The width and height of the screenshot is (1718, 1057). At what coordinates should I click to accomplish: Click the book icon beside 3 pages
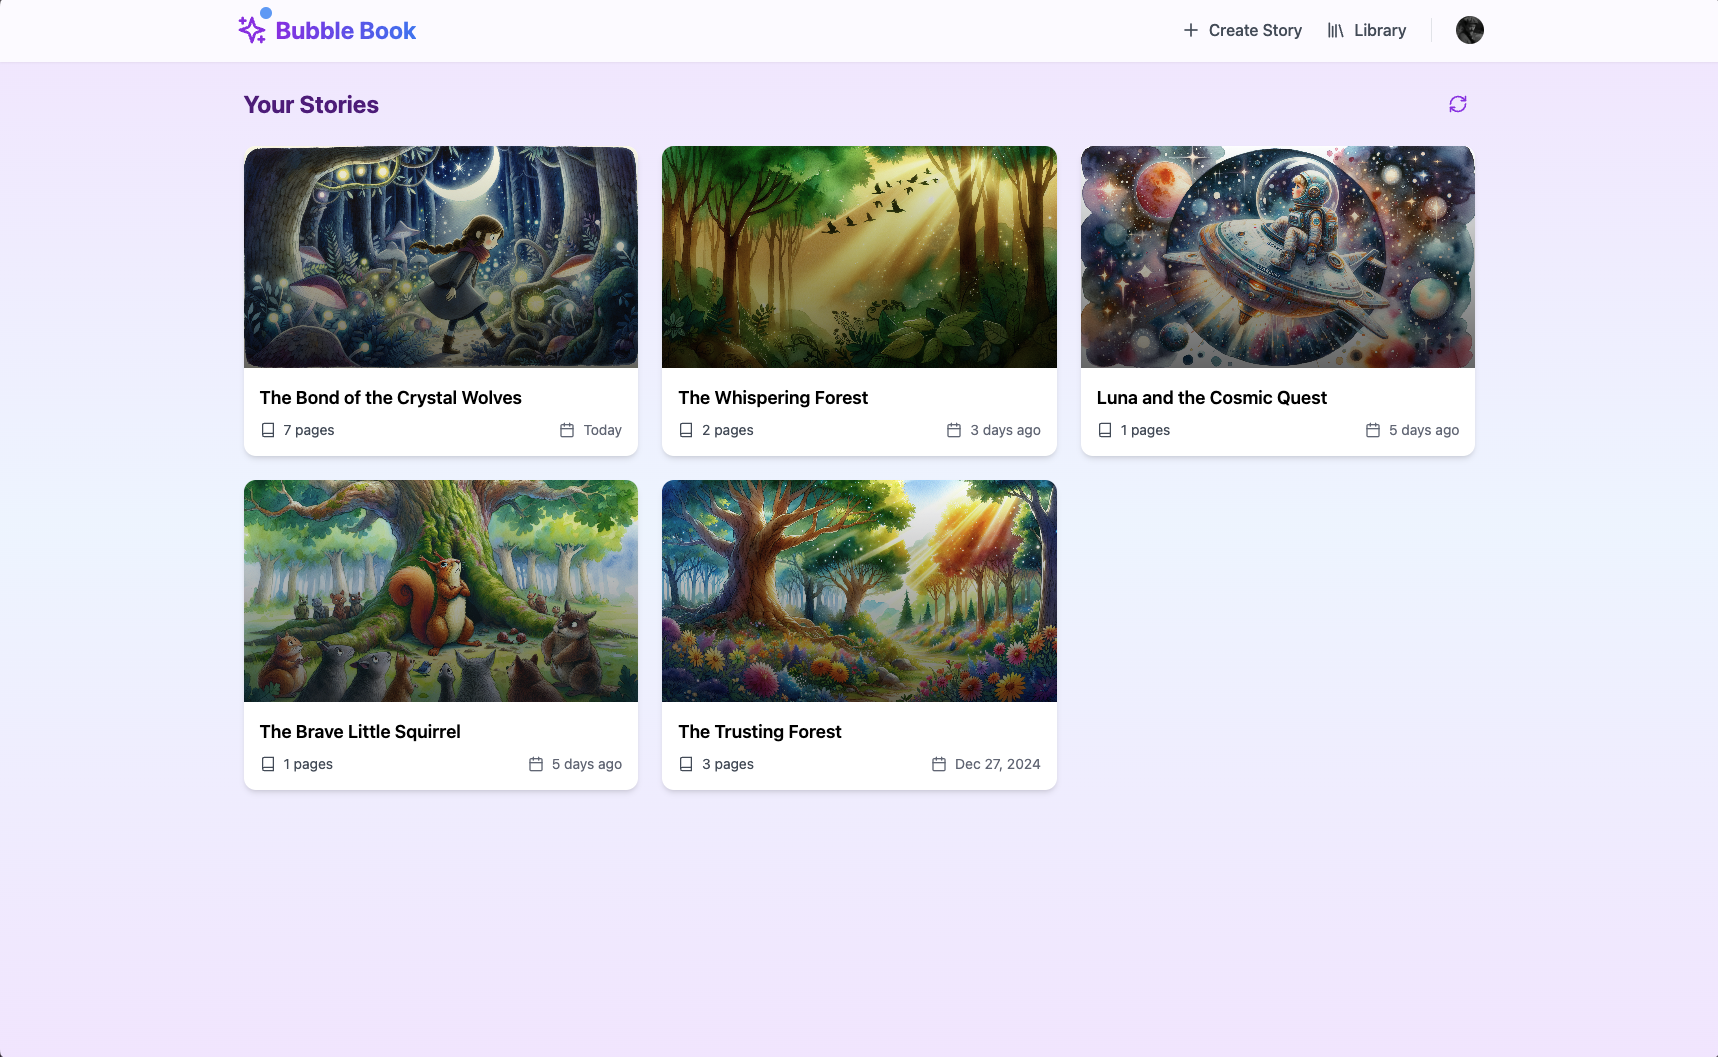[x=686, y=764]
